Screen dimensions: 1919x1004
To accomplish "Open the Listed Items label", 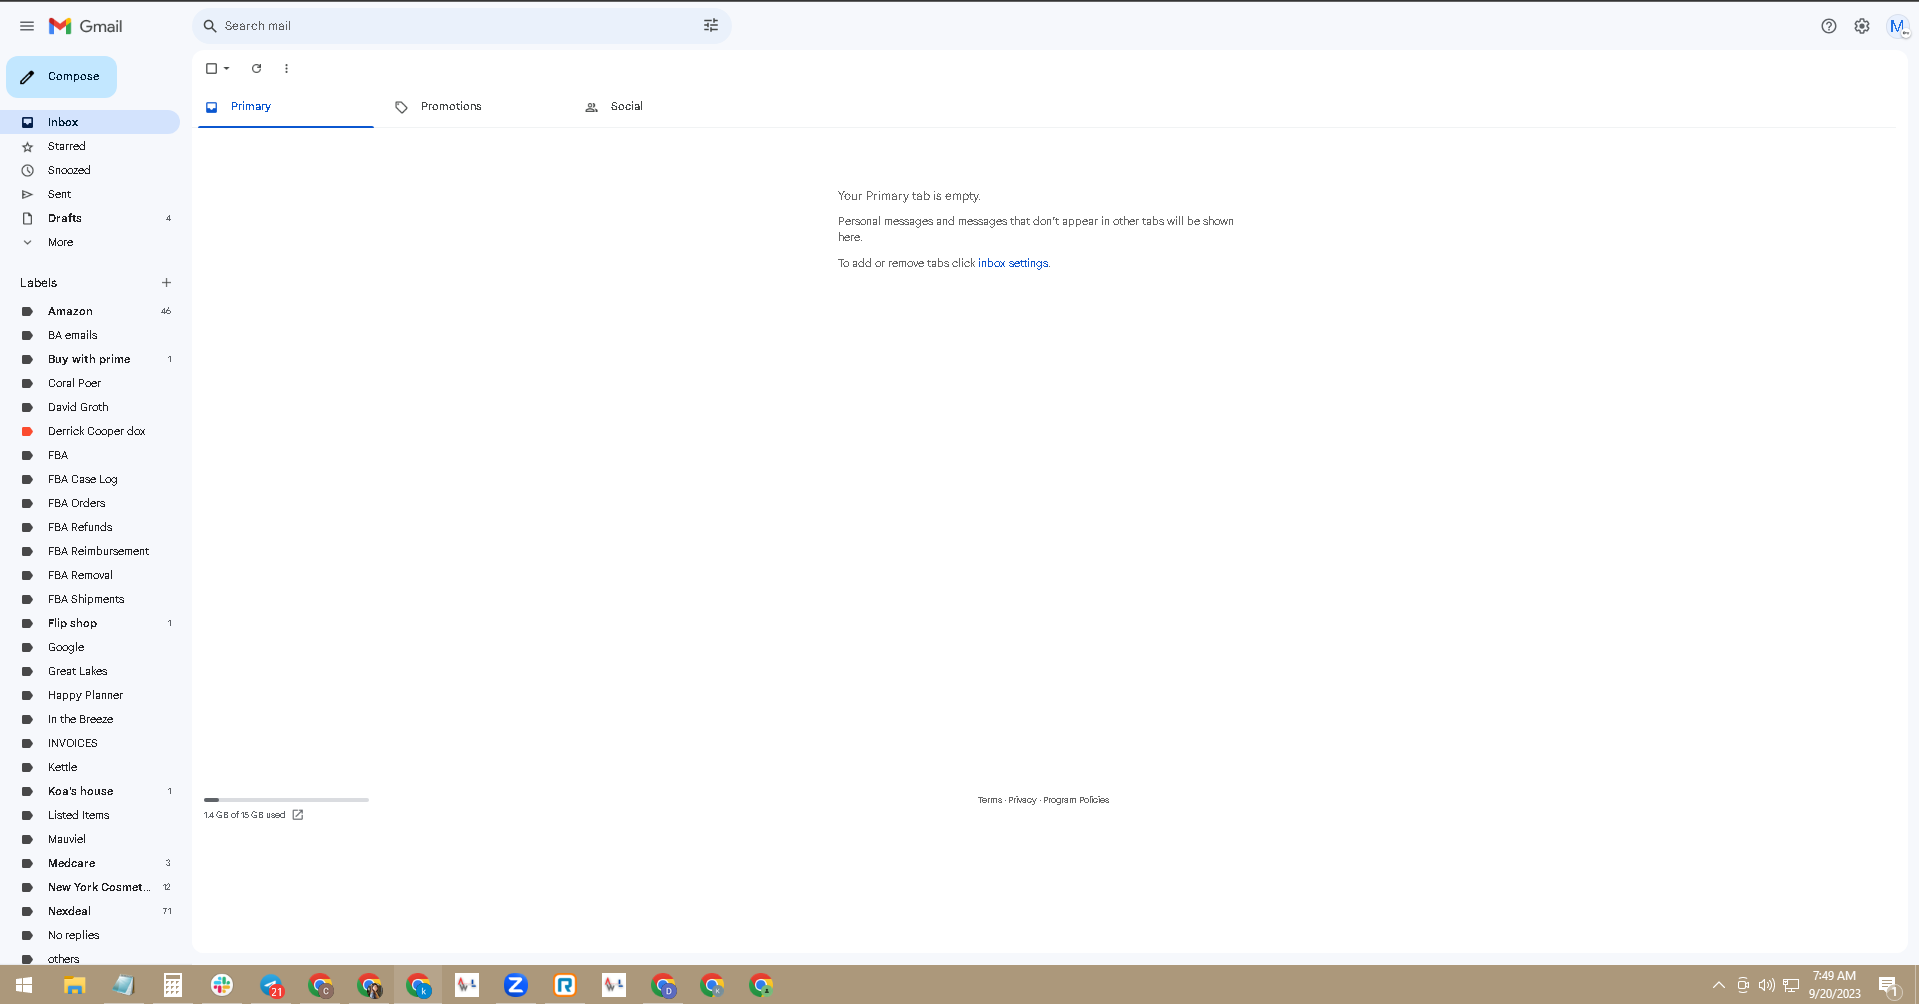I will pos(90,815).
